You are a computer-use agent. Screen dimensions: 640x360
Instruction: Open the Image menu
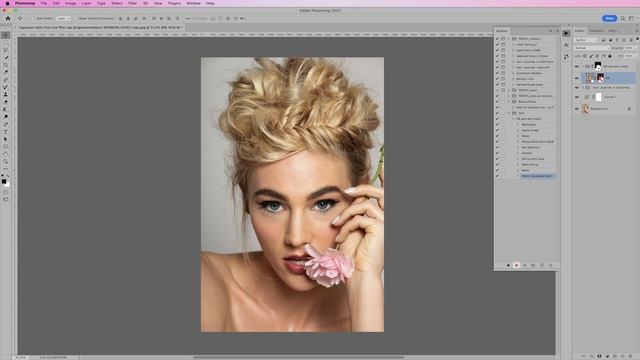tap(71, 3)
